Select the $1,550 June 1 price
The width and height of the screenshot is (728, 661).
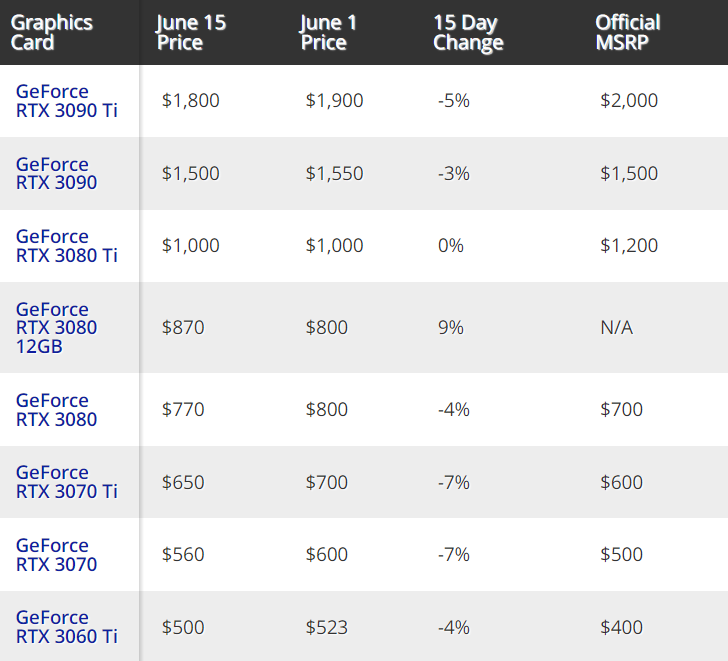(x=334, y=174)
